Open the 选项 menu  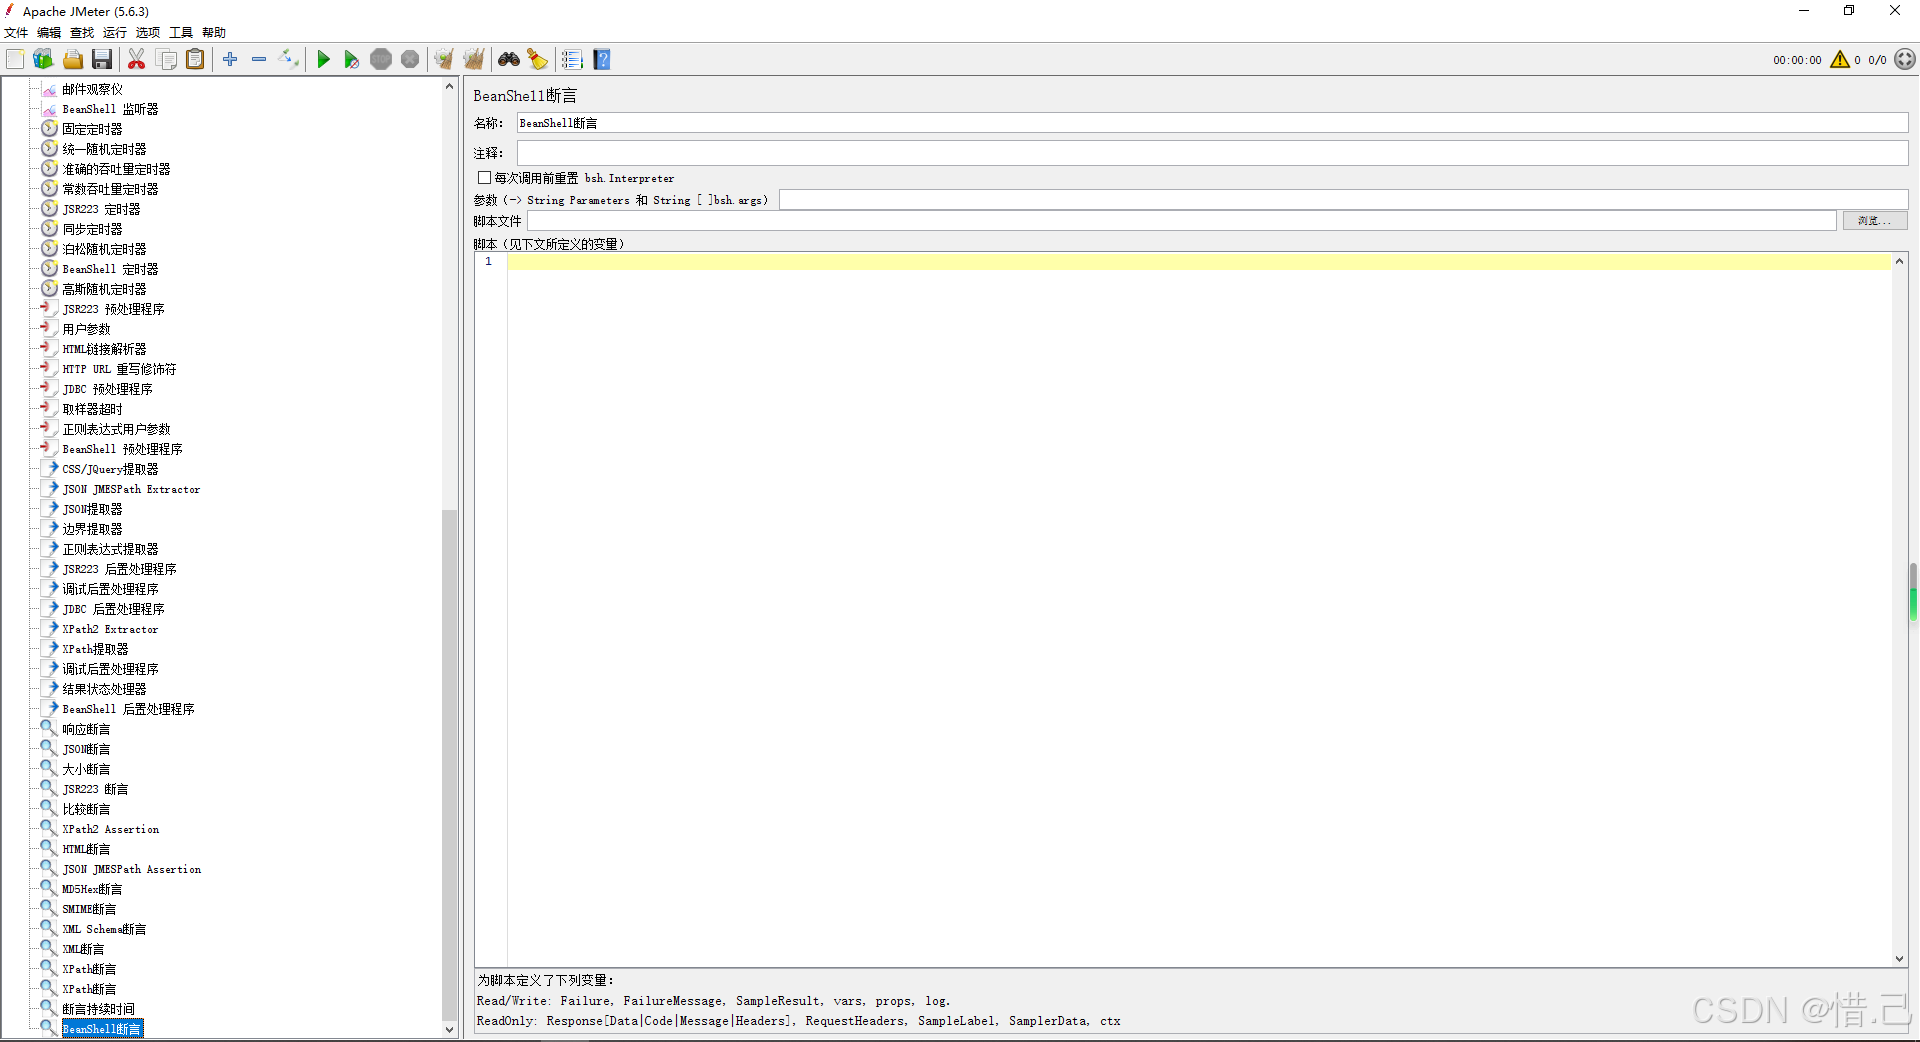coord(148,33)
